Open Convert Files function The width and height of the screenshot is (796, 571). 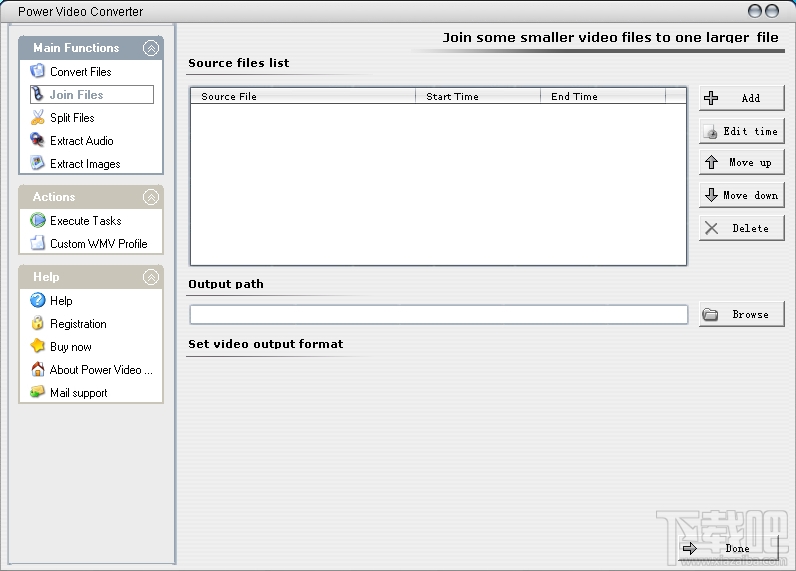(81, 72)
